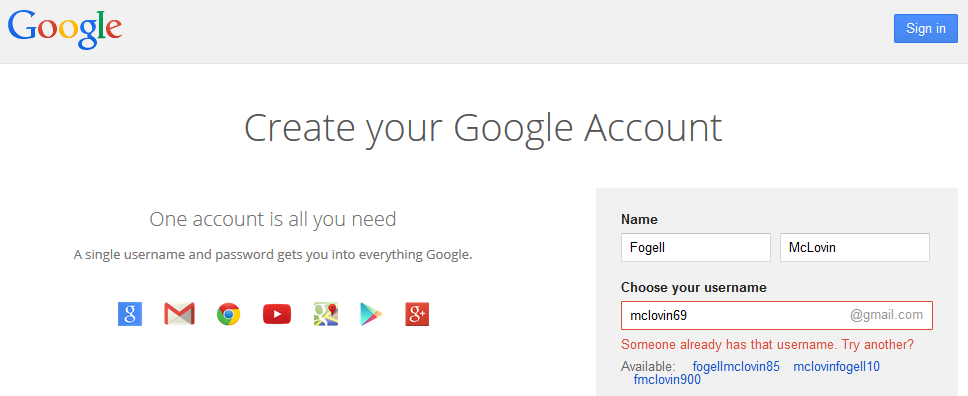Click the '@gmail.com' suffix text

(887, 315)
